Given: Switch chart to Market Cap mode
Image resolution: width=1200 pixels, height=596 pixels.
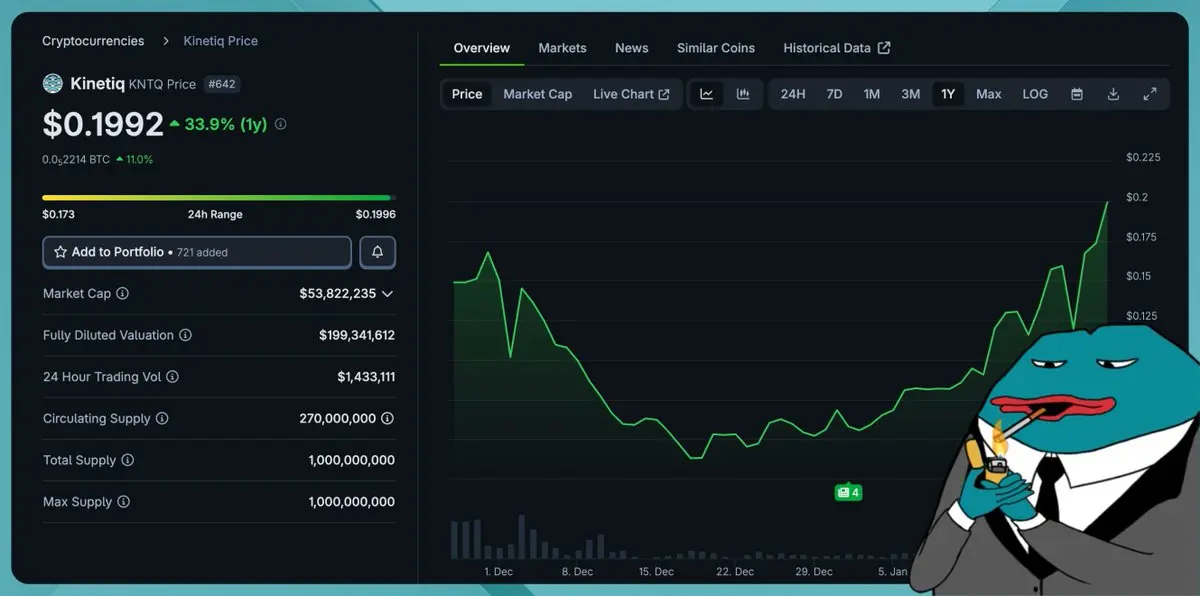Looking at the screenshot, I should click(x=538, y=94).
